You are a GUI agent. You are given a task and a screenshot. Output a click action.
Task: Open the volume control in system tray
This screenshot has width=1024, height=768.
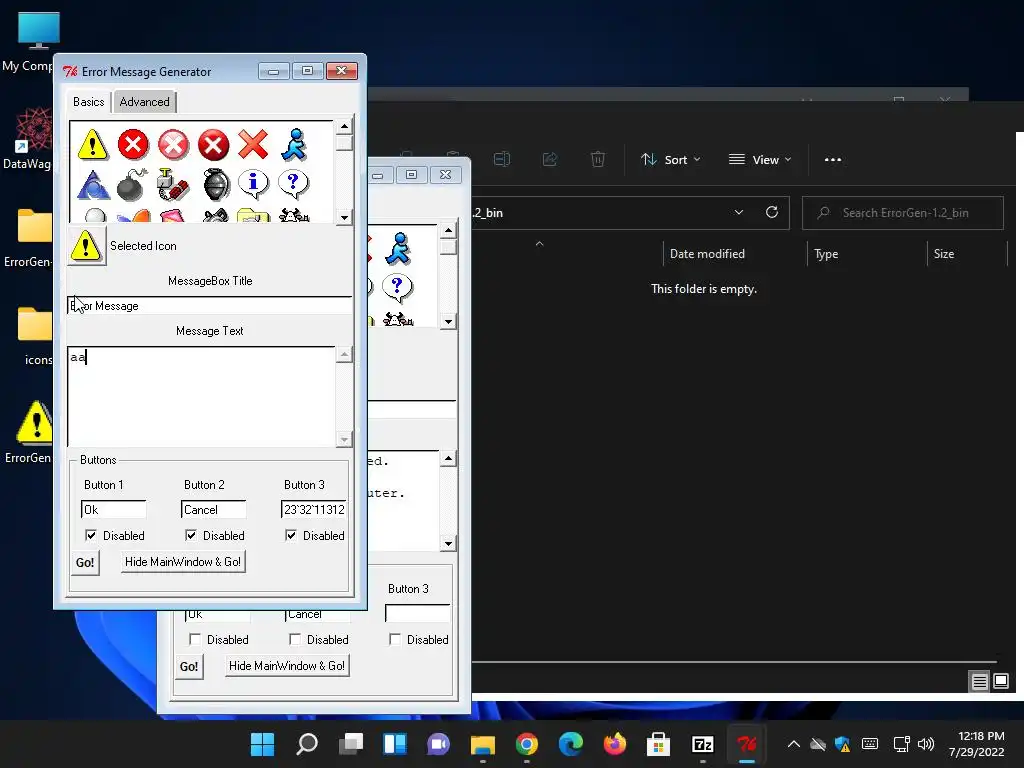coord(925,744)
